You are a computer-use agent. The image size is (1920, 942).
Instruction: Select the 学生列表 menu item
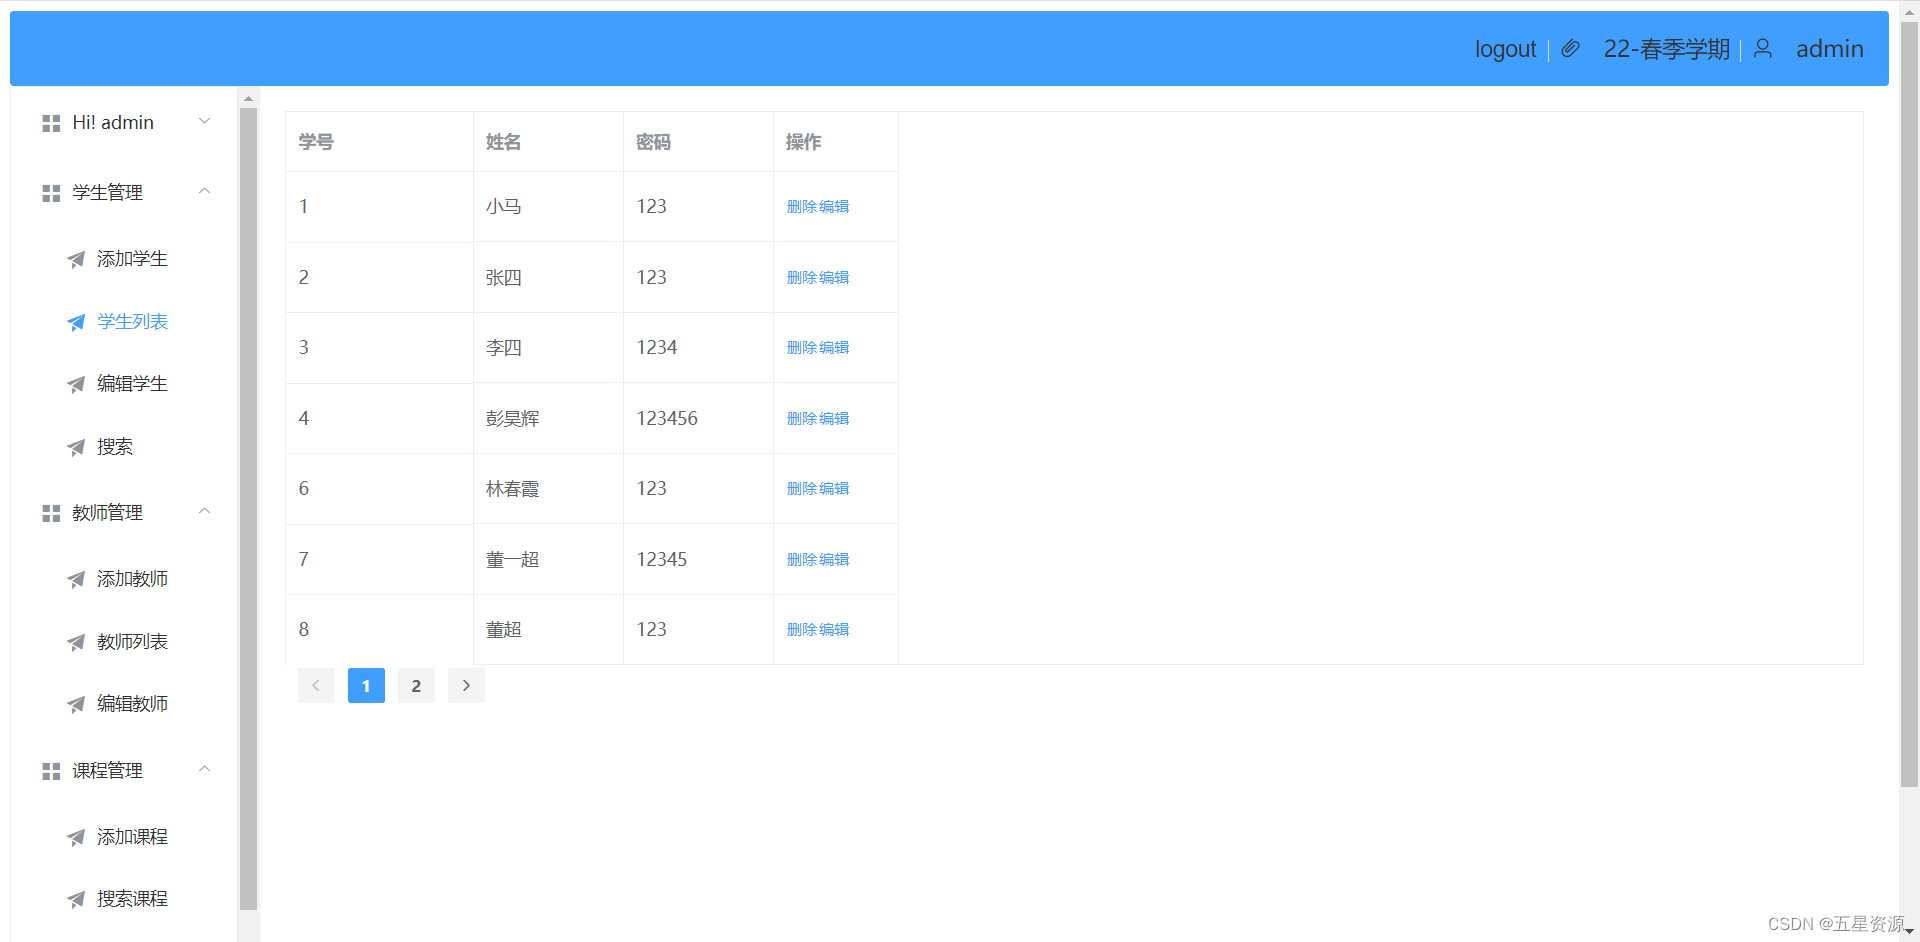124,322
